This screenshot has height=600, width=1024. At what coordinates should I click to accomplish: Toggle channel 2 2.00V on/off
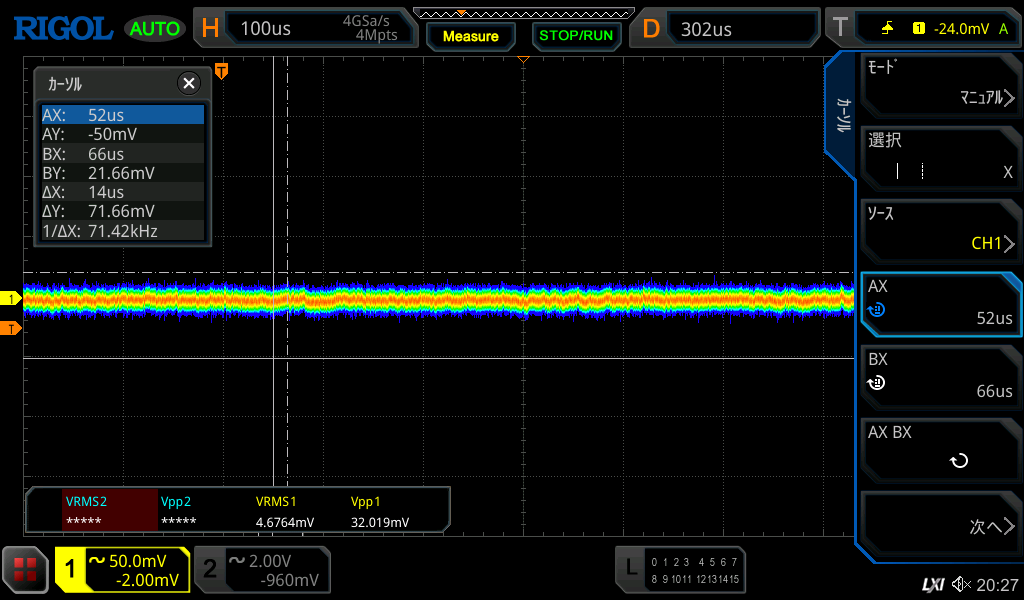click(x=261, y=570)
